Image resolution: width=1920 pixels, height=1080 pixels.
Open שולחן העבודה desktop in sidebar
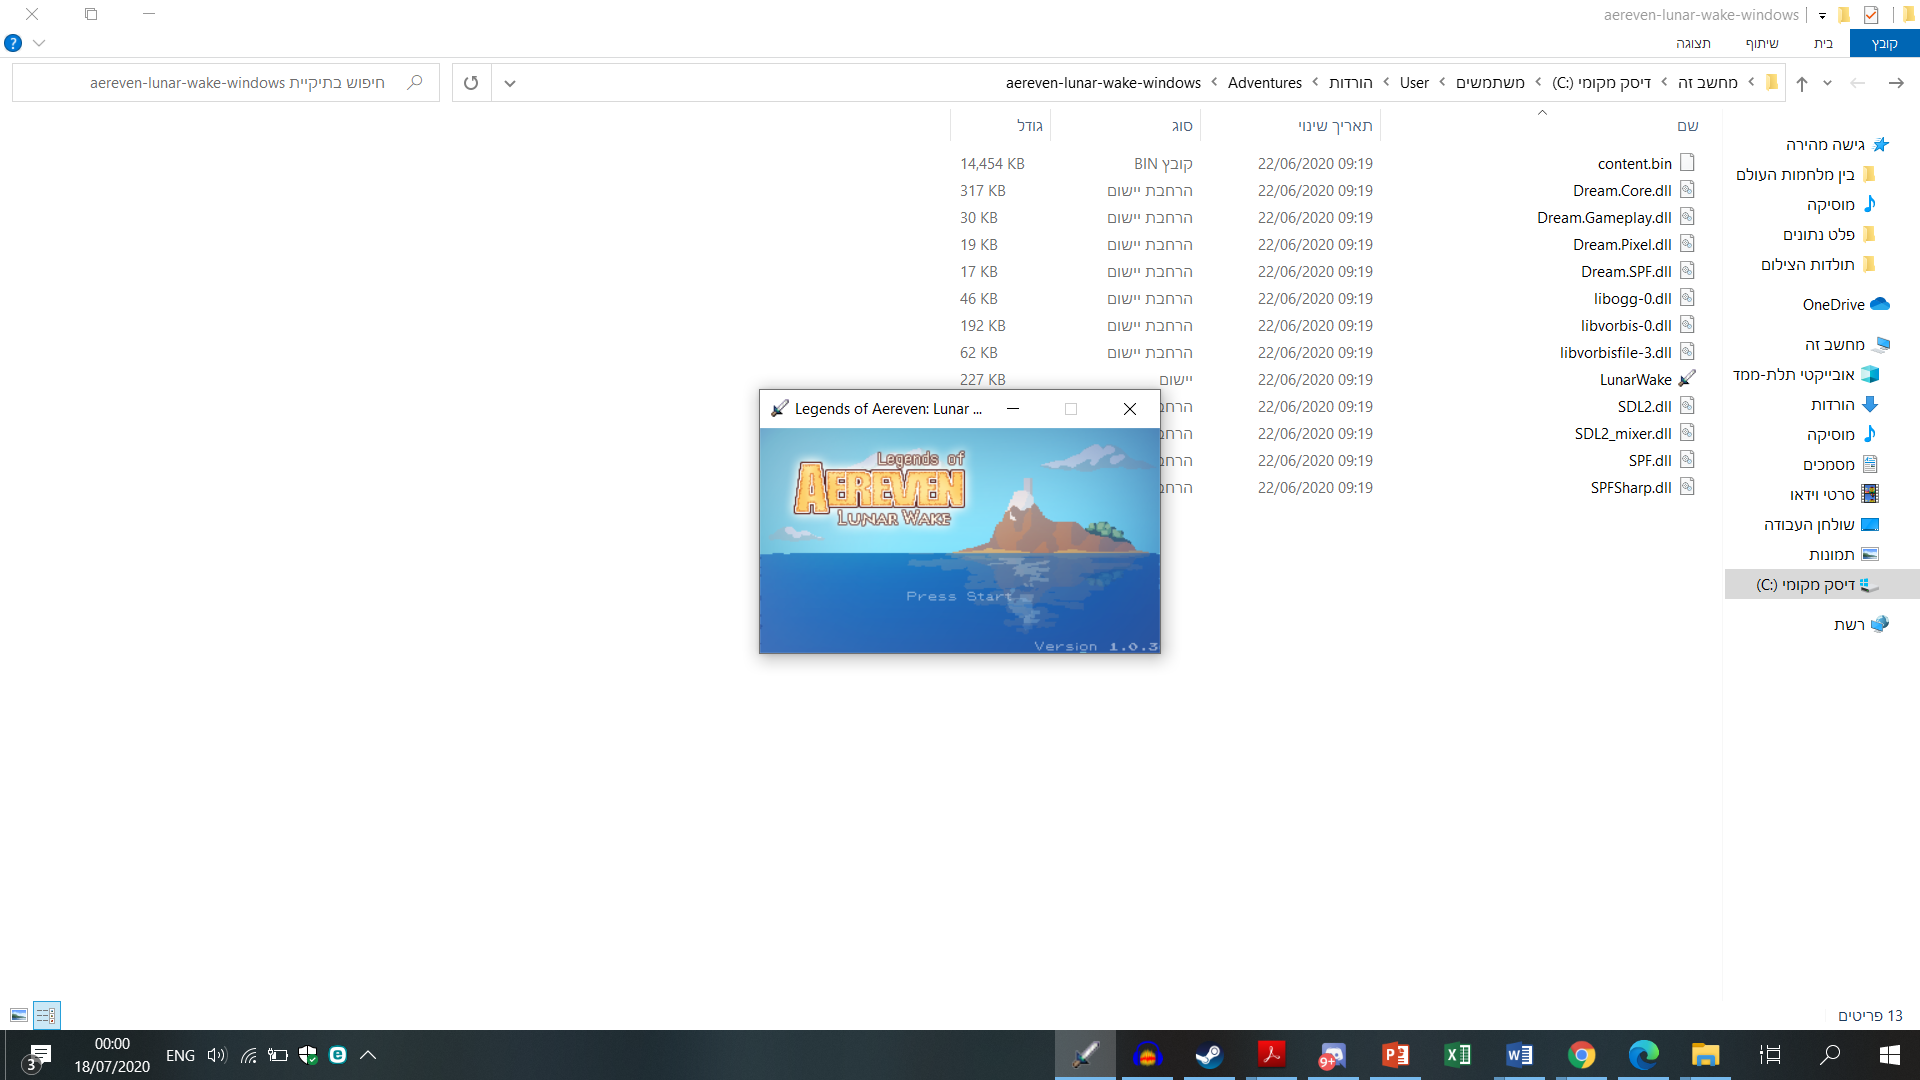(x=1821, y=524)
